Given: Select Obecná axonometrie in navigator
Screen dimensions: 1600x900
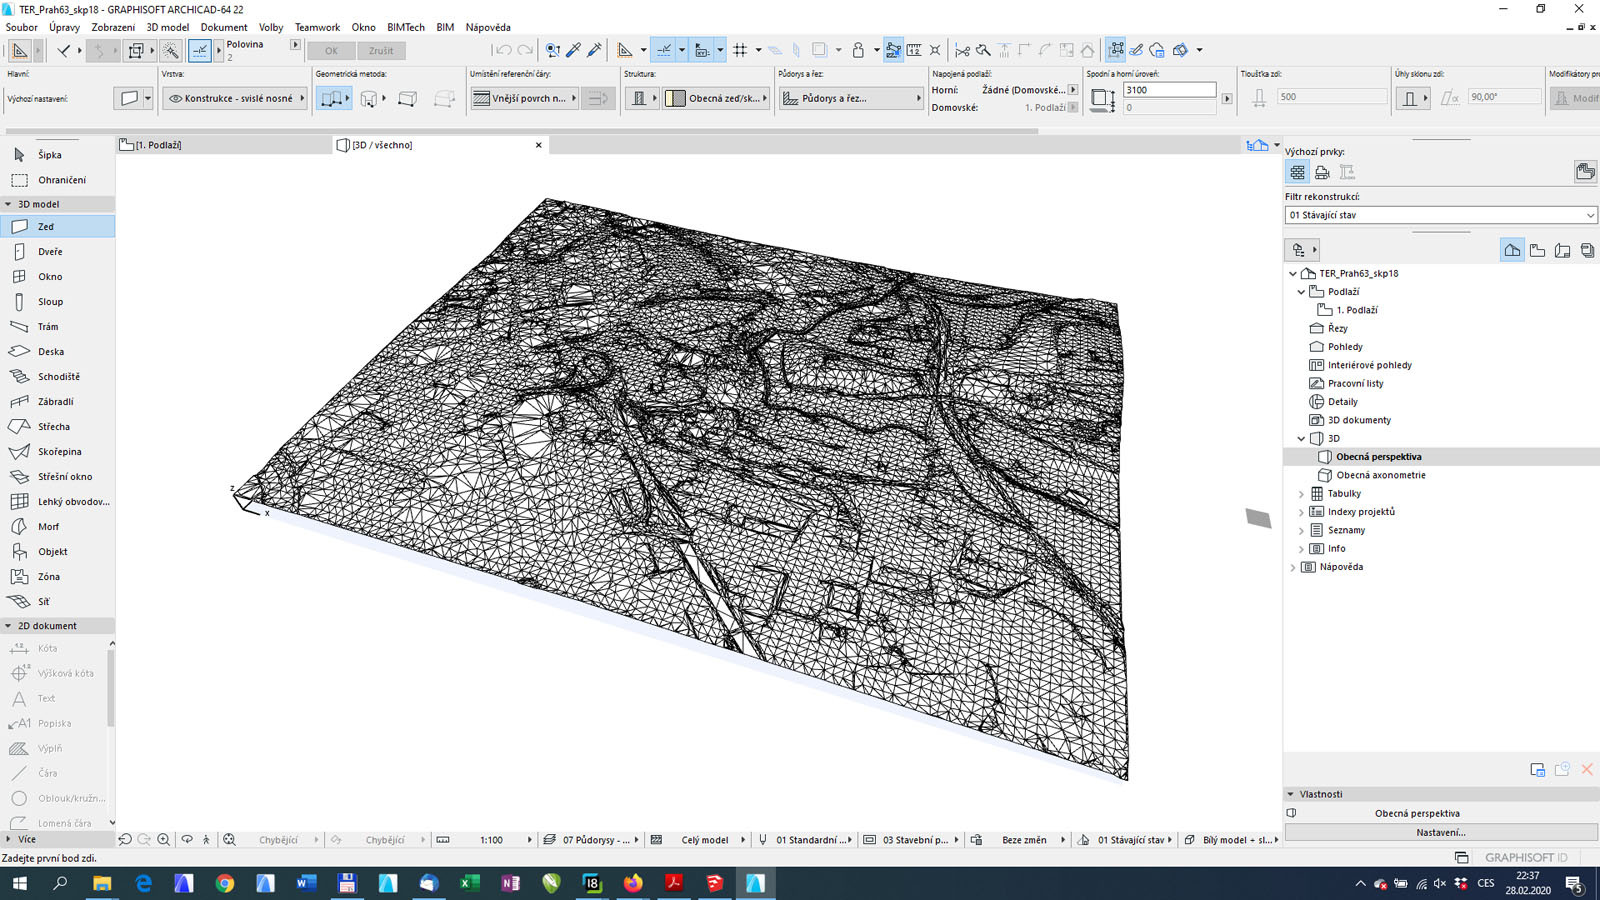Looking at the screenshot, I should click(x=1380, y=475).
